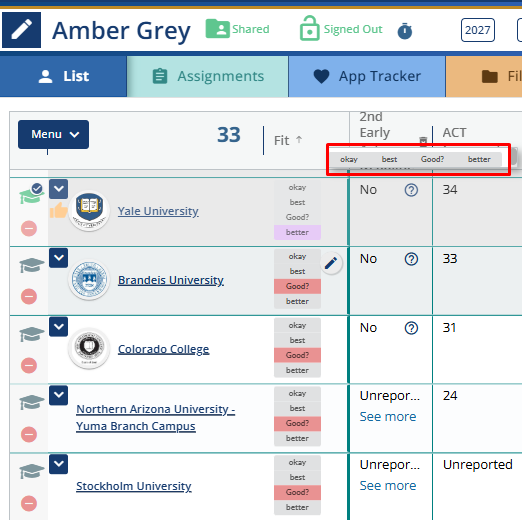Click the Signed Out padlock icon
Screen dimensions: 522x520
point(309,28)
